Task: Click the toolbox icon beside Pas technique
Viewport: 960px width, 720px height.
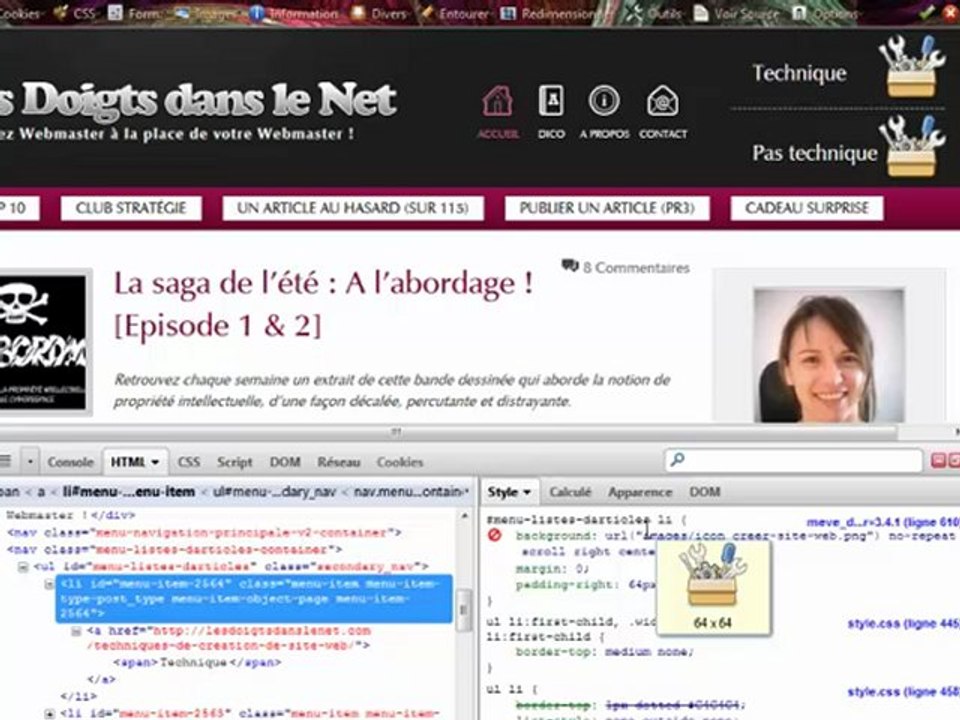Action: click(x=911, y=146)
